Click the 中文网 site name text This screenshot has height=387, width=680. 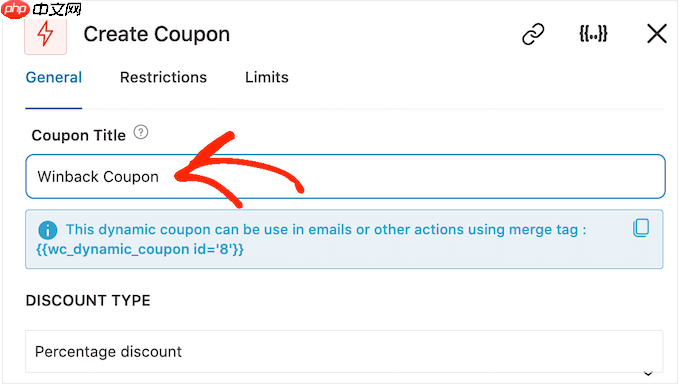pyautogui.click(x=57, y=9)
